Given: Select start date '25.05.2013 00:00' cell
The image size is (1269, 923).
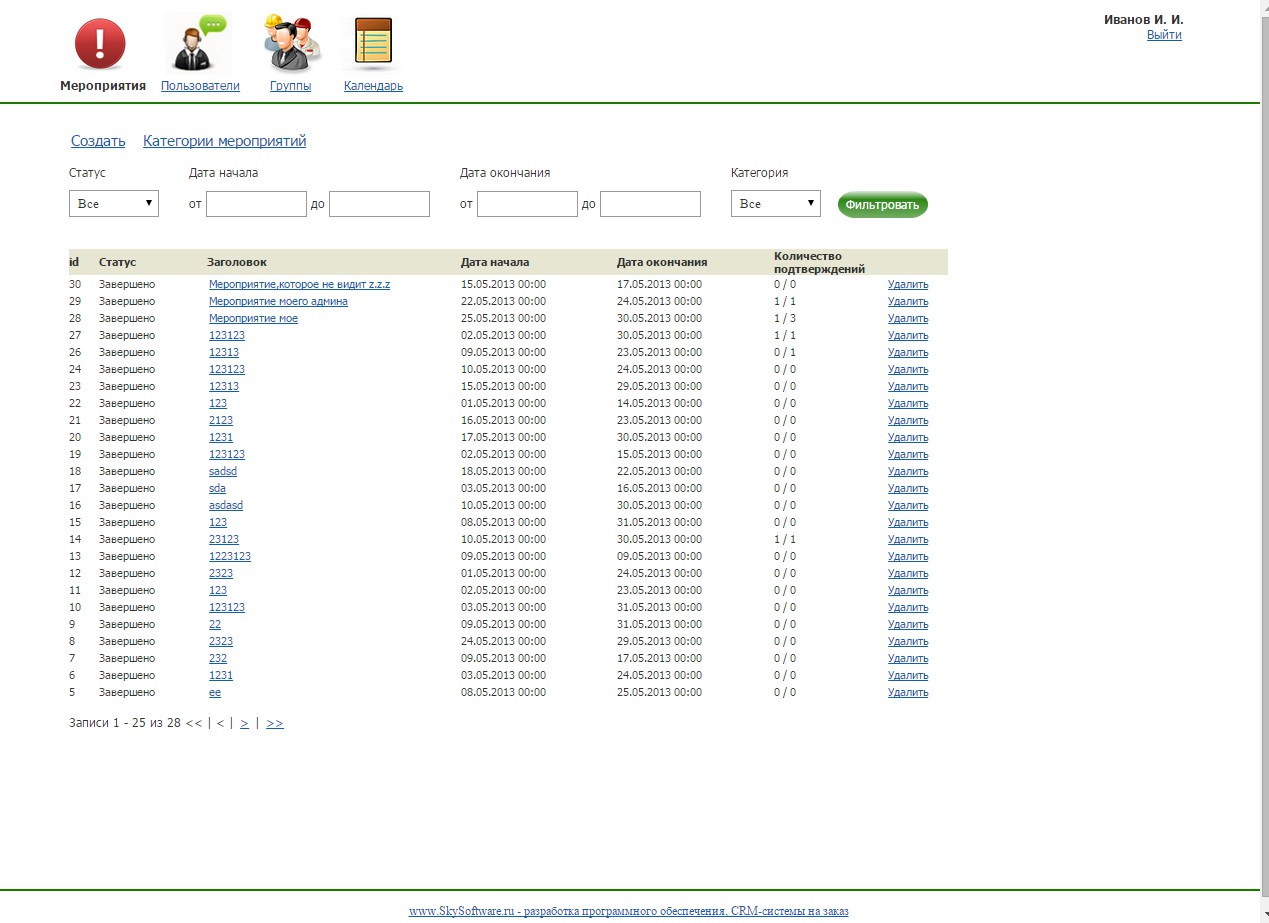Looking at the screenshot, I should point(503,319).
